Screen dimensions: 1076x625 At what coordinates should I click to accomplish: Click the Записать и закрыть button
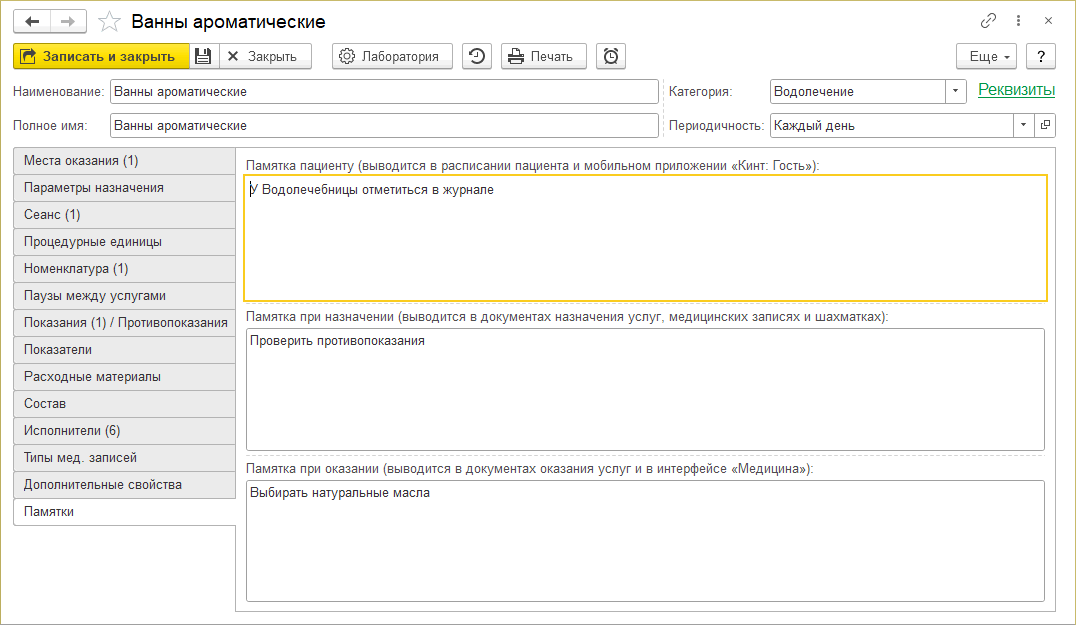[x=101, y=56]
